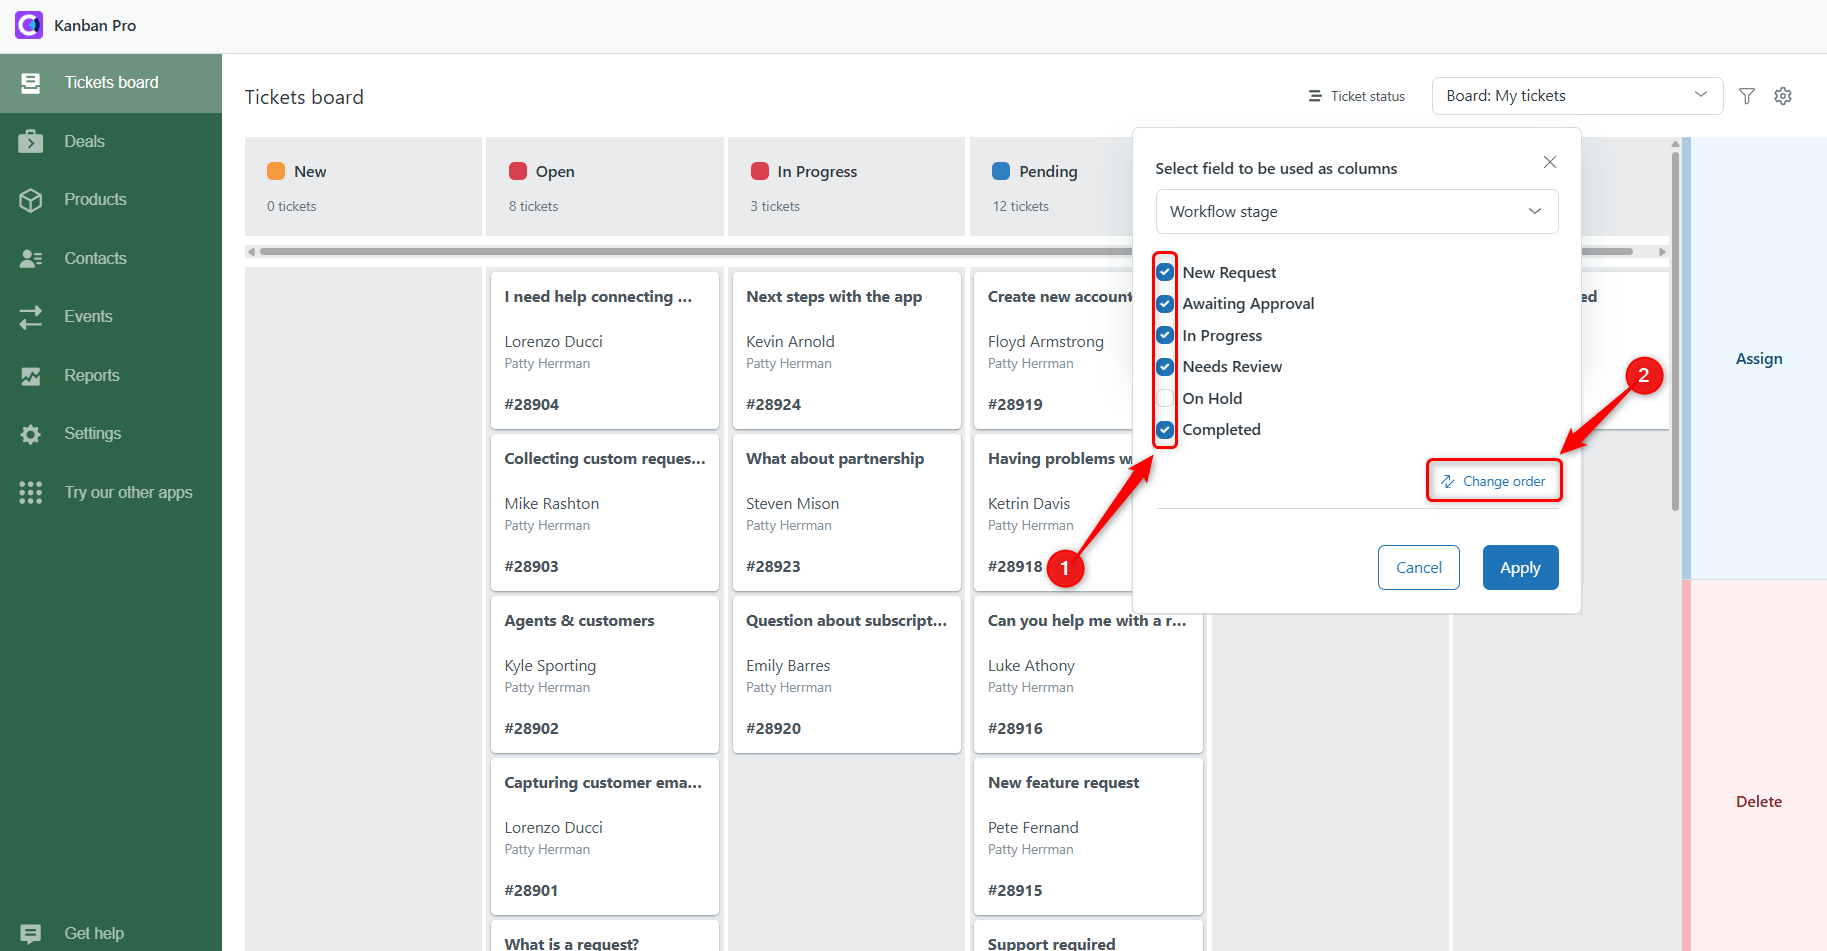Image resolution: width=1827 pixels, height=951 pixels.
Task: Click the Deals briefcase icon in sidebar
Action: [31, 142]
